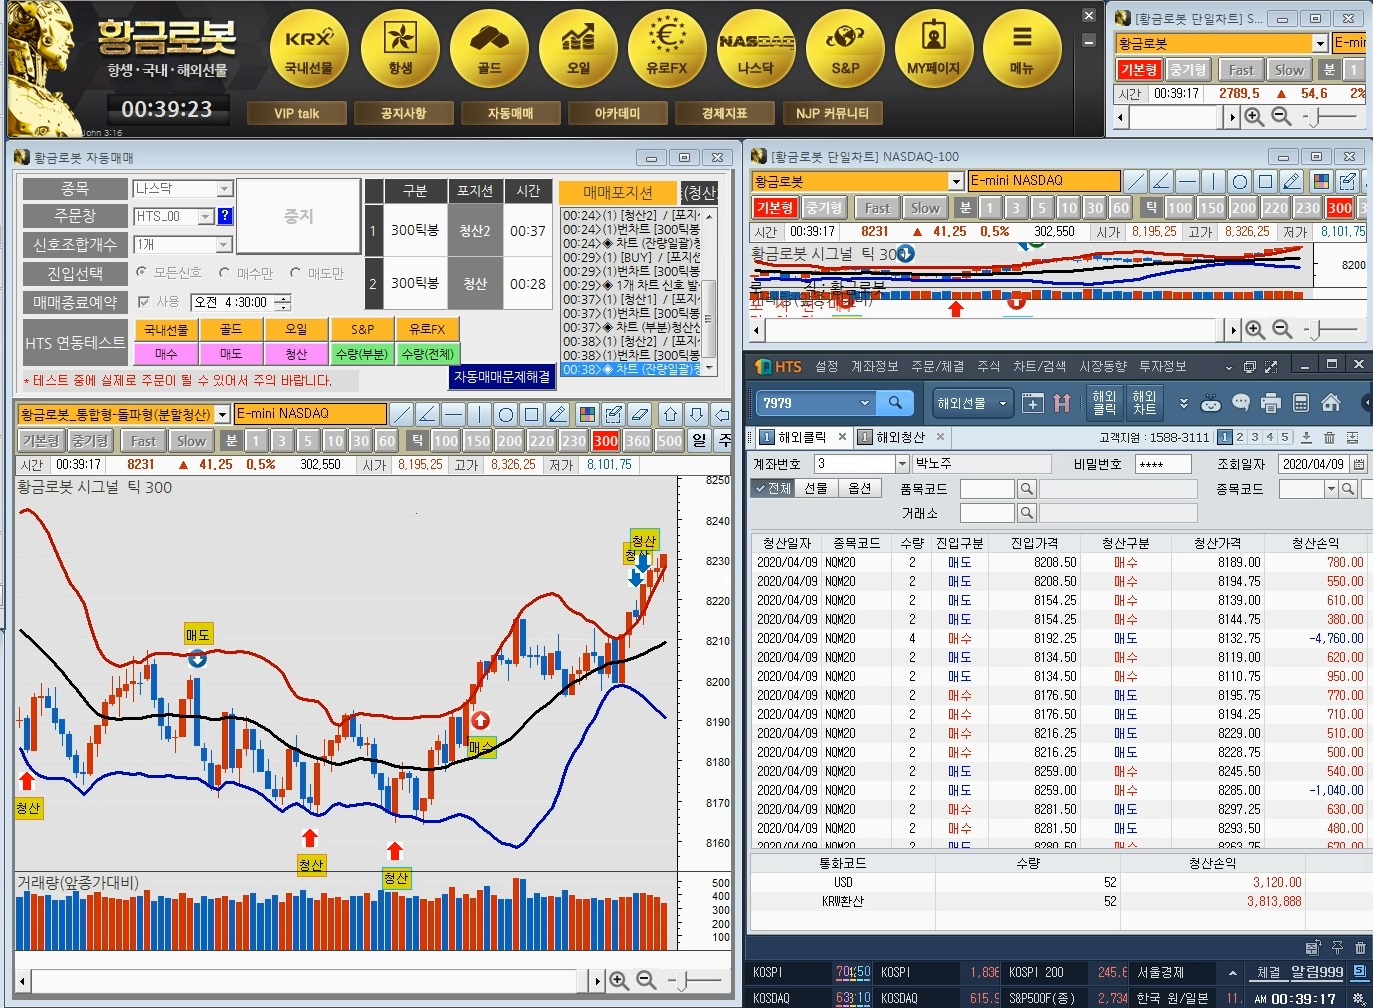Open the 나스닥 NASDAQ round icon

756,48
